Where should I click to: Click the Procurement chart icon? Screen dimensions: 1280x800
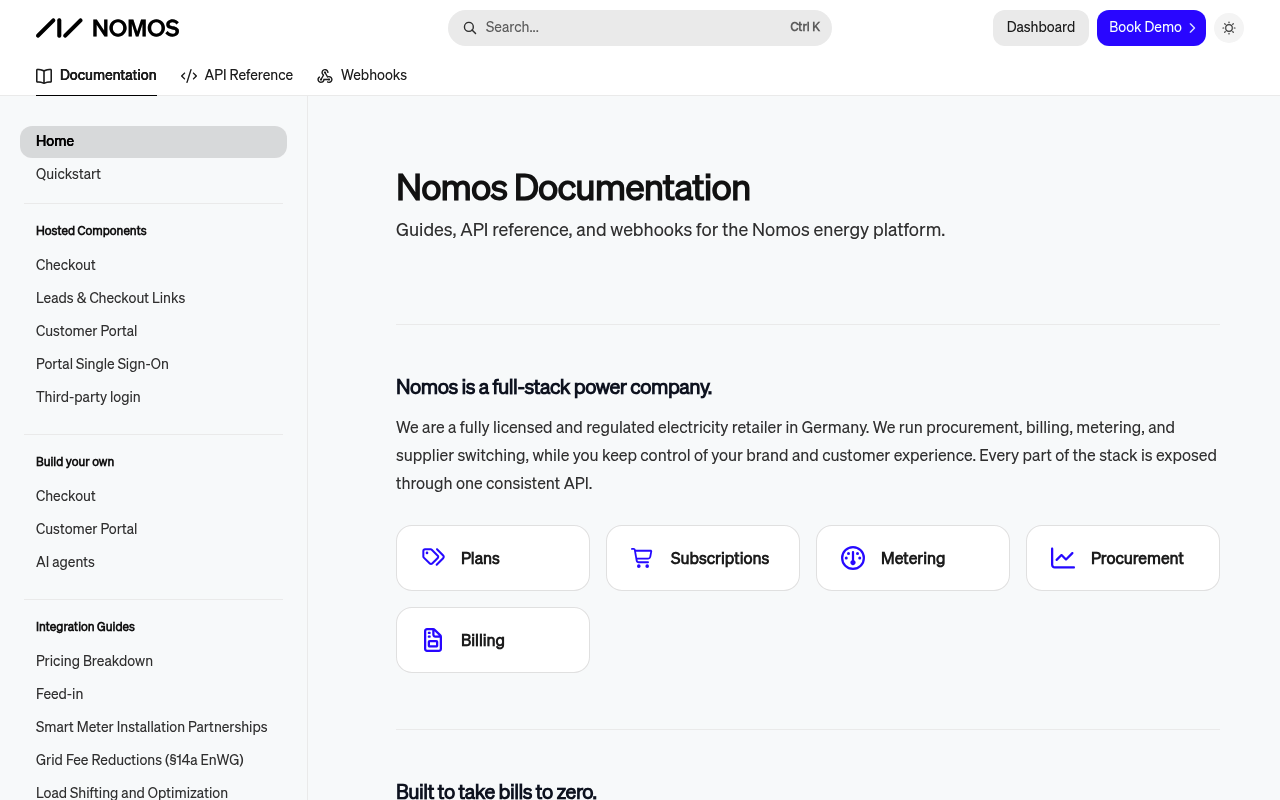1063,558
